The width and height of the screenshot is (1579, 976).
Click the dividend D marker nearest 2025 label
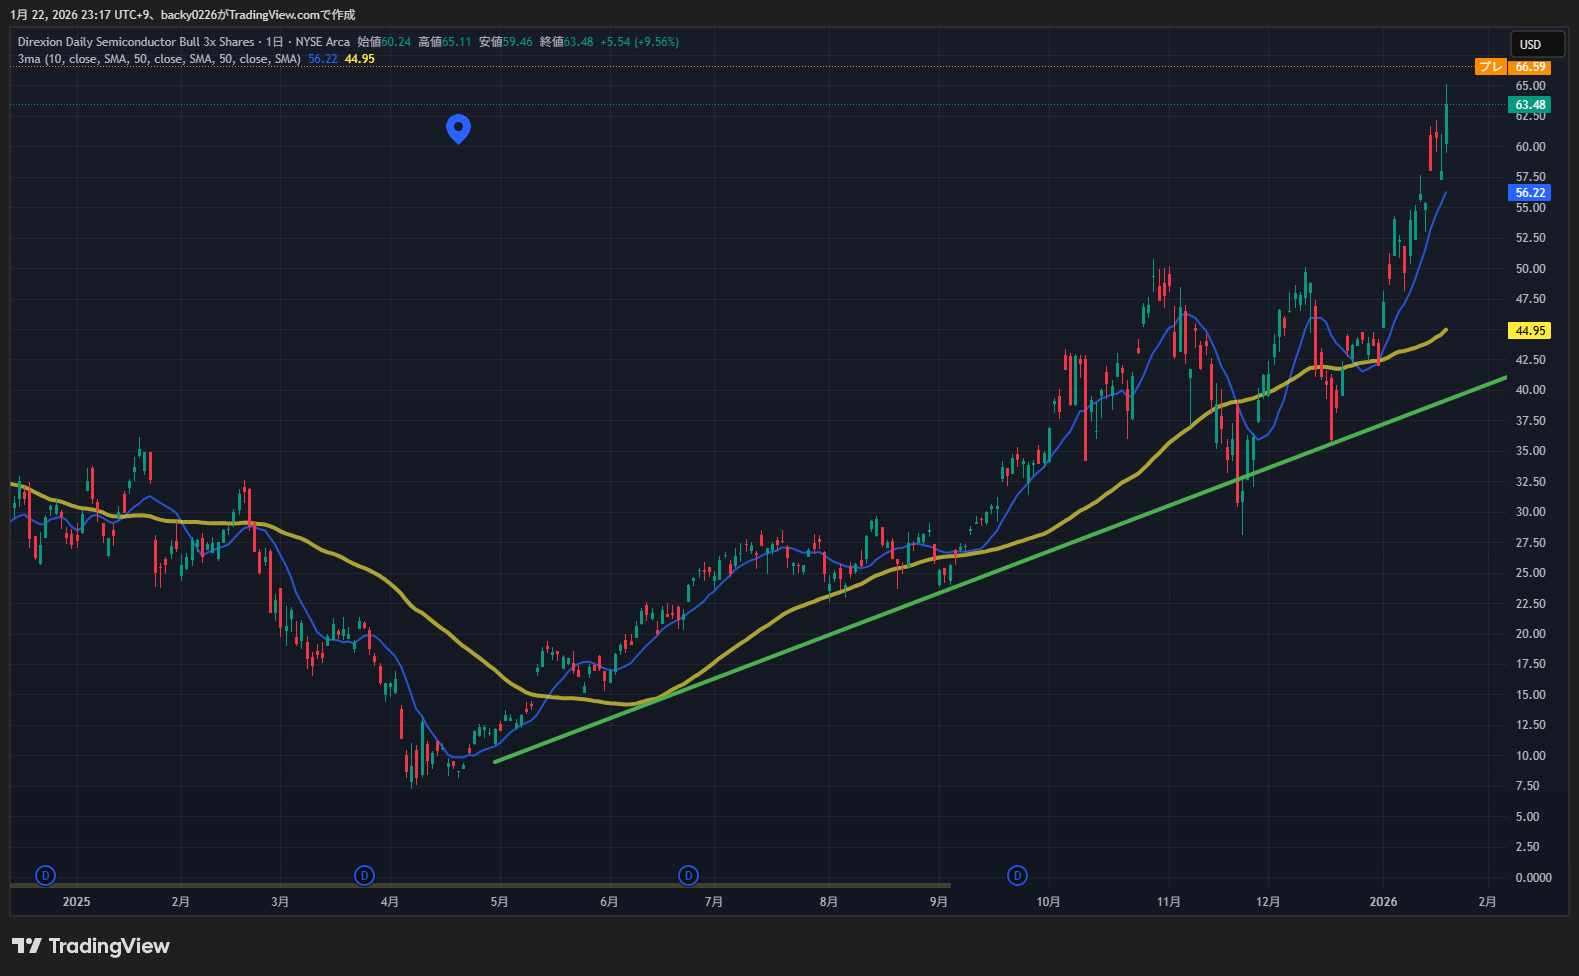(45, 876)
